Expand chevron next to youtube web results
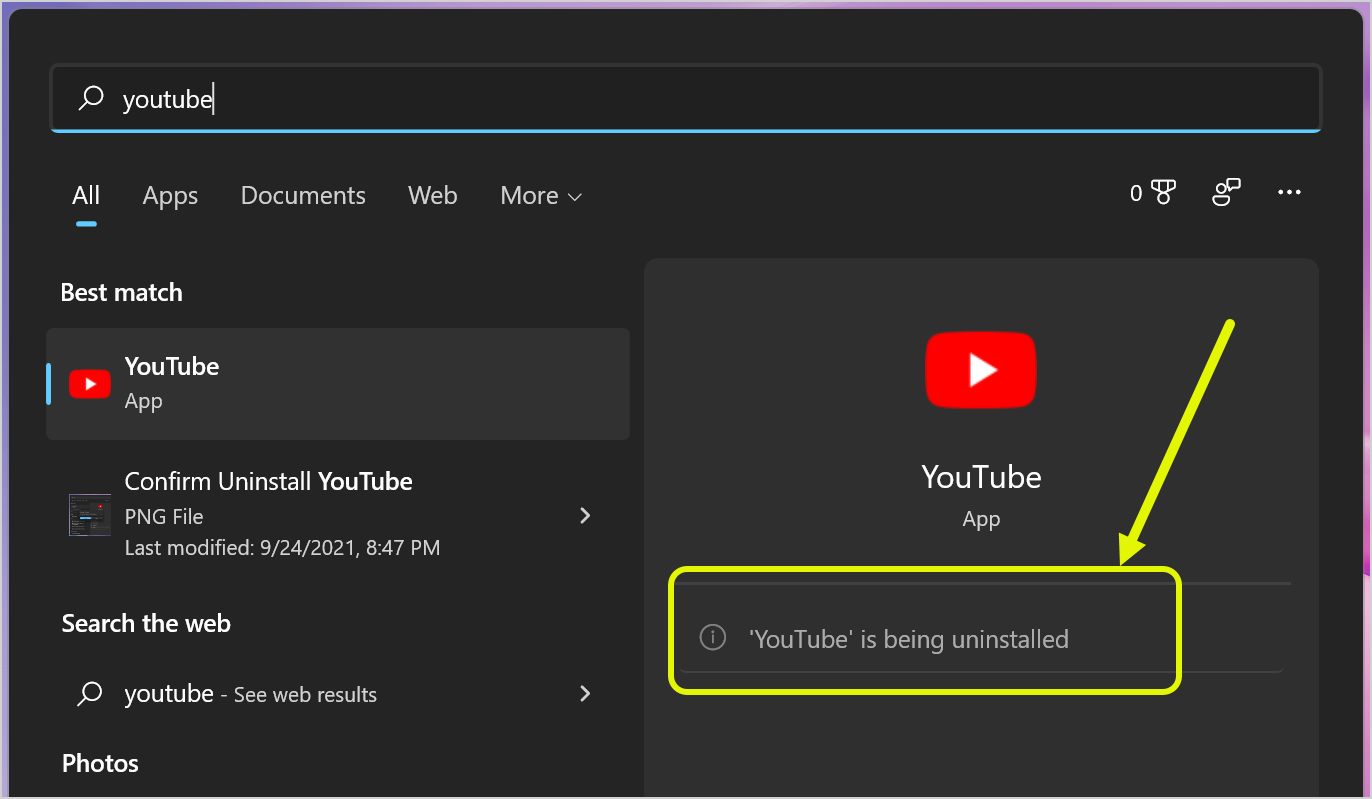Screen dimensions: 1372x799 point(586,694)
